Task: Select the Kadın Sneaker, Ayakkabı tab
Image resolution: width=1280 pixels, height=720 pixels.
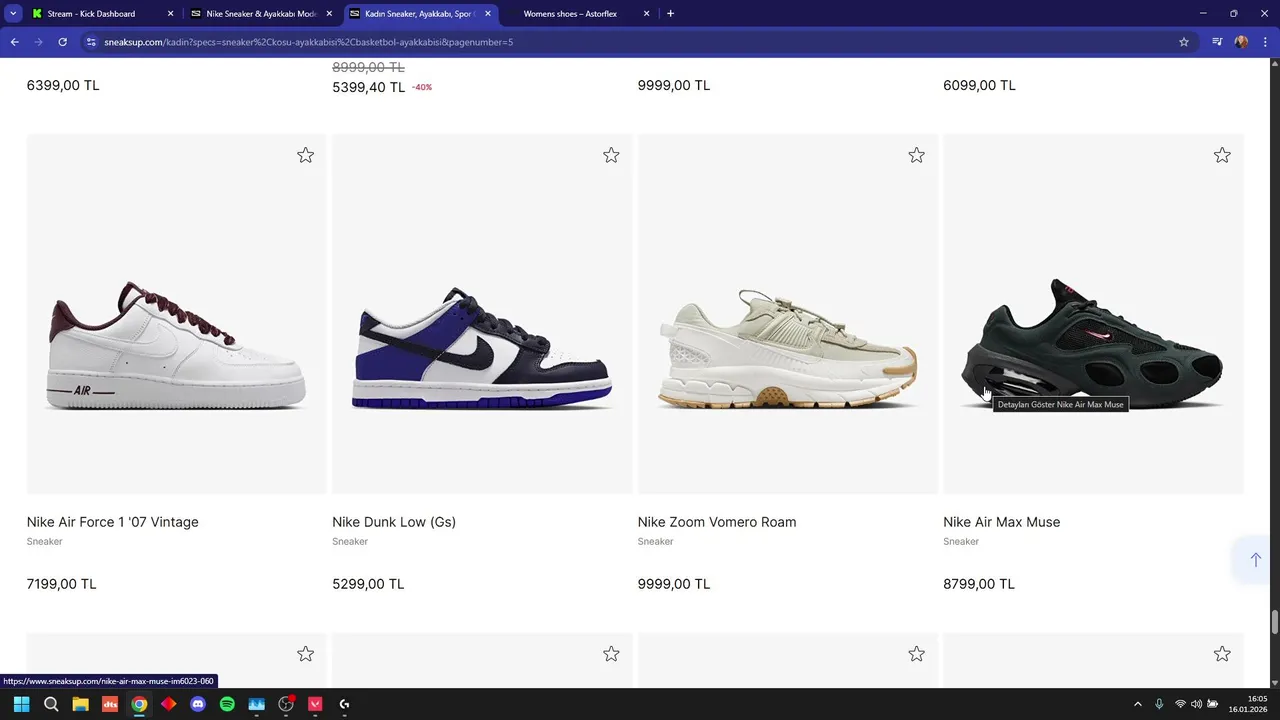Action: click(x=420, y=14)
